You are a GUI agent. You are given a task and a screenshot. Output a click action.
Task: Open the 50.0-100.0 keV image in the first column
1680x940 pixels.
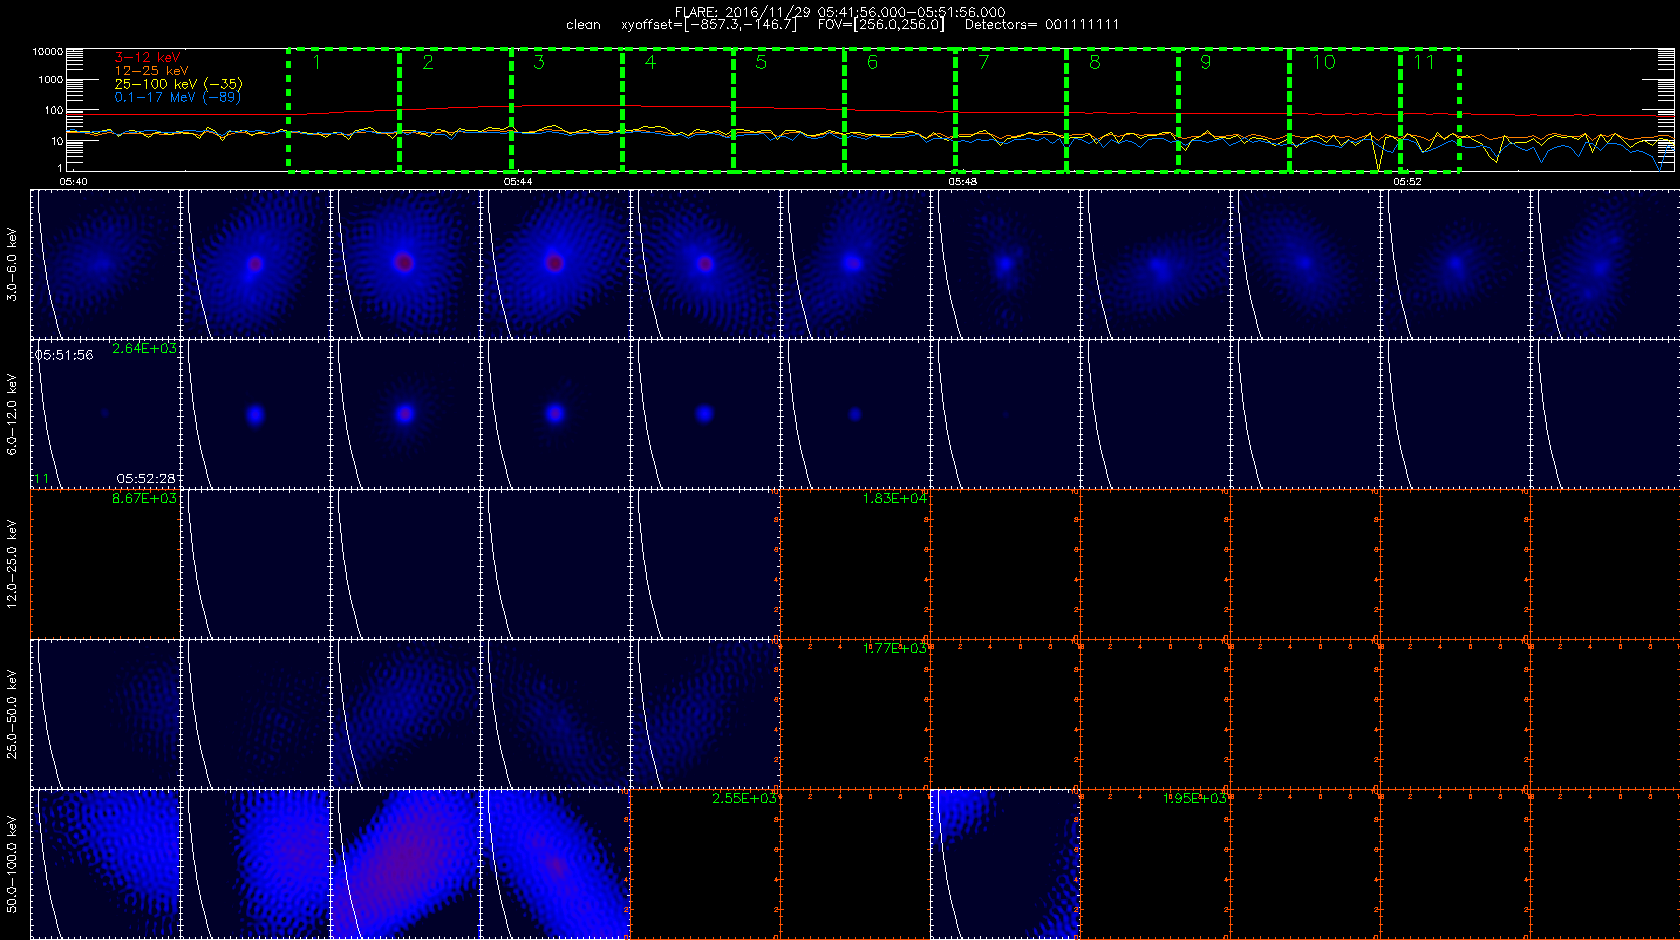(x=105, y=864)
